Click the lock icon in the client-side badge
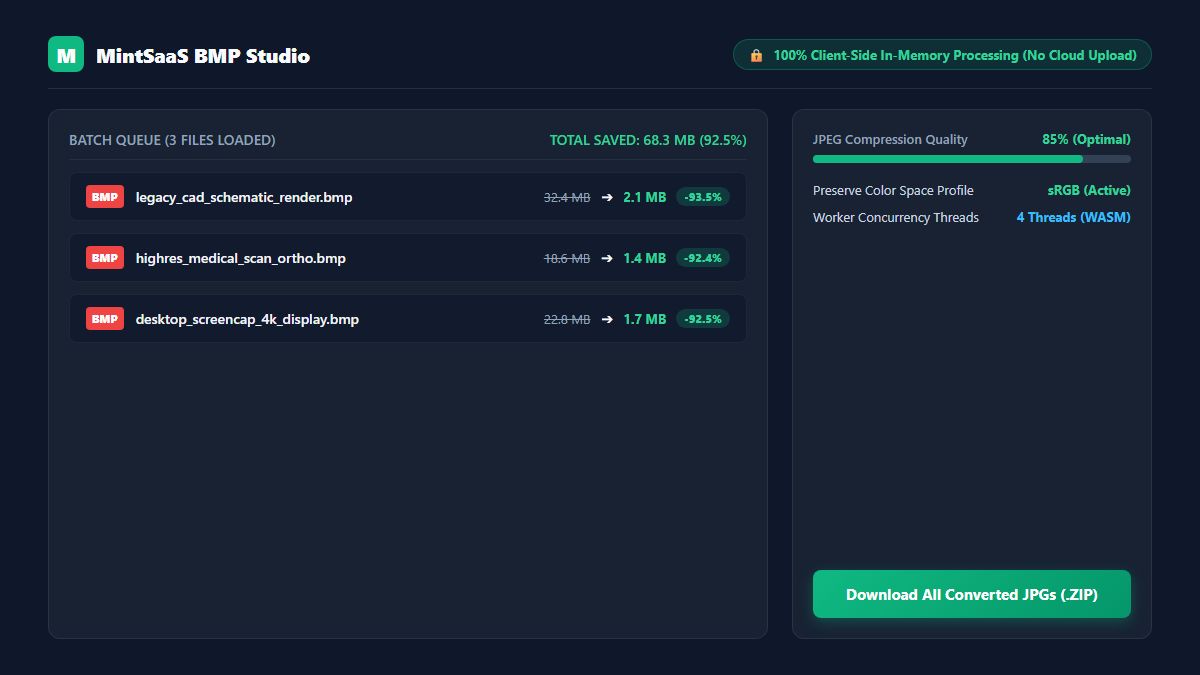Viewport: 1200px width, 675px height. [756, 55]
